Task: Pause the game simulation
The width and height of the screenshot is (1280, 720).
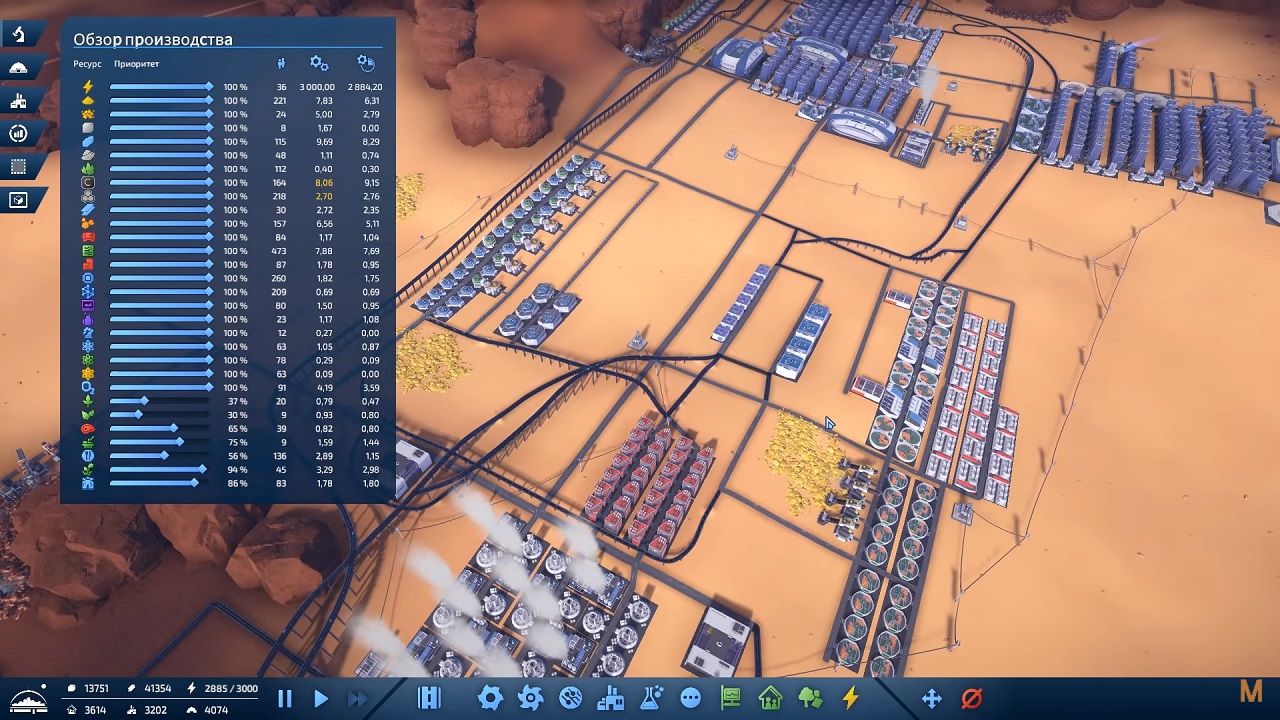Action: click(284, 699)
